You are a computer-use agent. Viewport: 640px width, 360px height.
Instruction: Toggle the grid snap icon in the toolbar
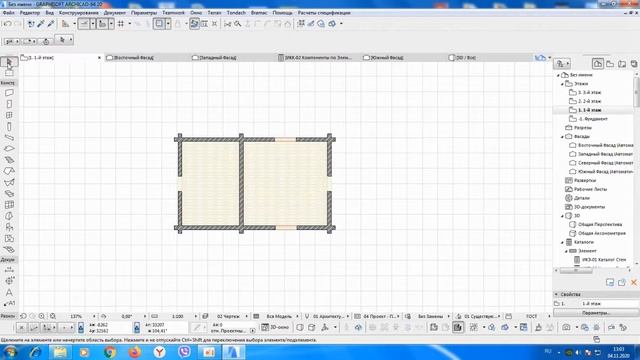[121, 24]
